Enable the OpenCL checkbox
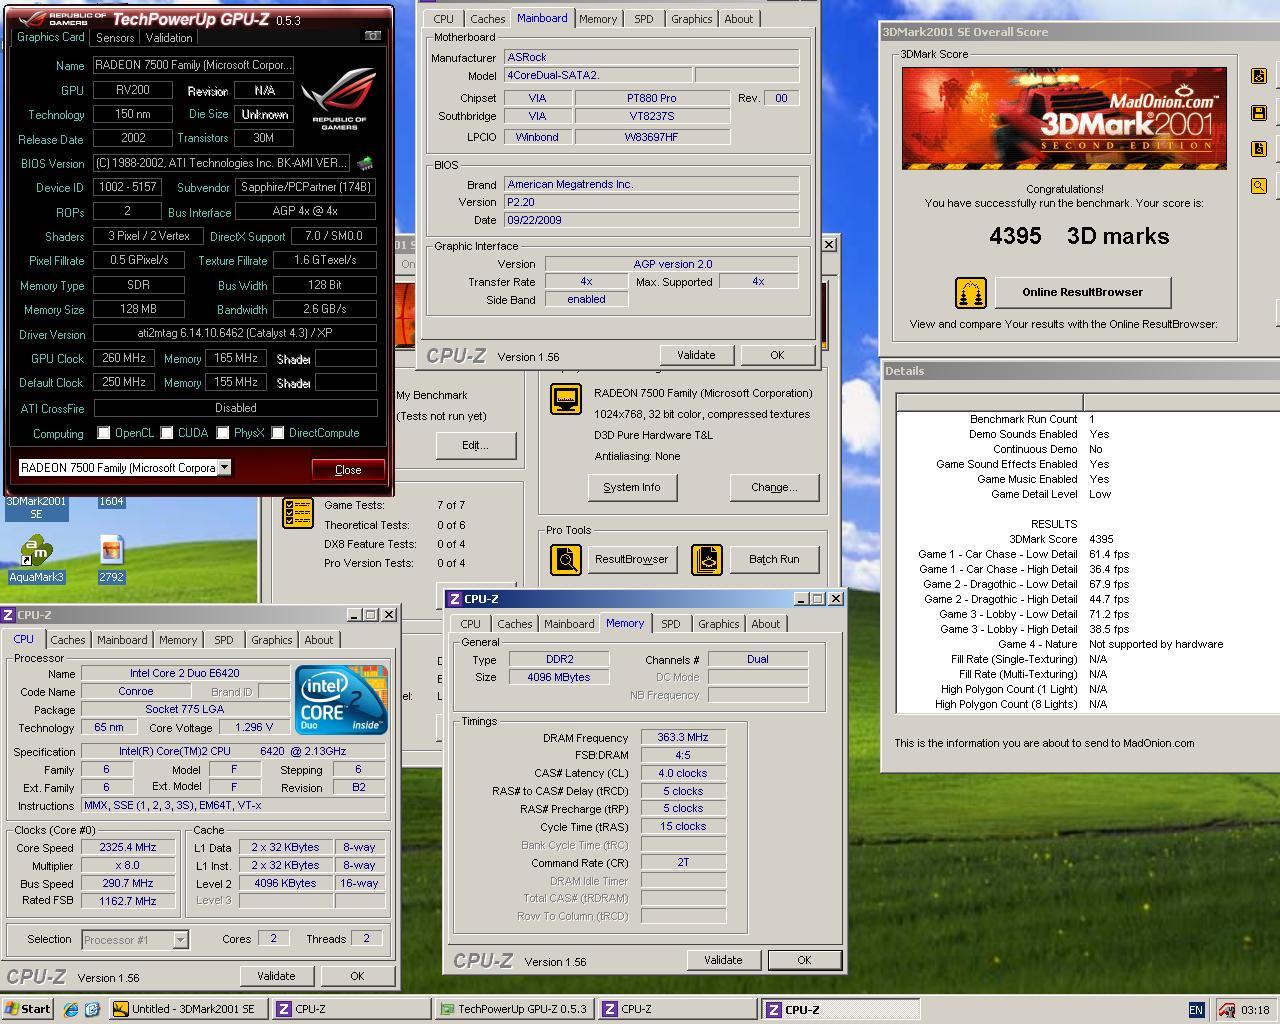 (104, 433)
